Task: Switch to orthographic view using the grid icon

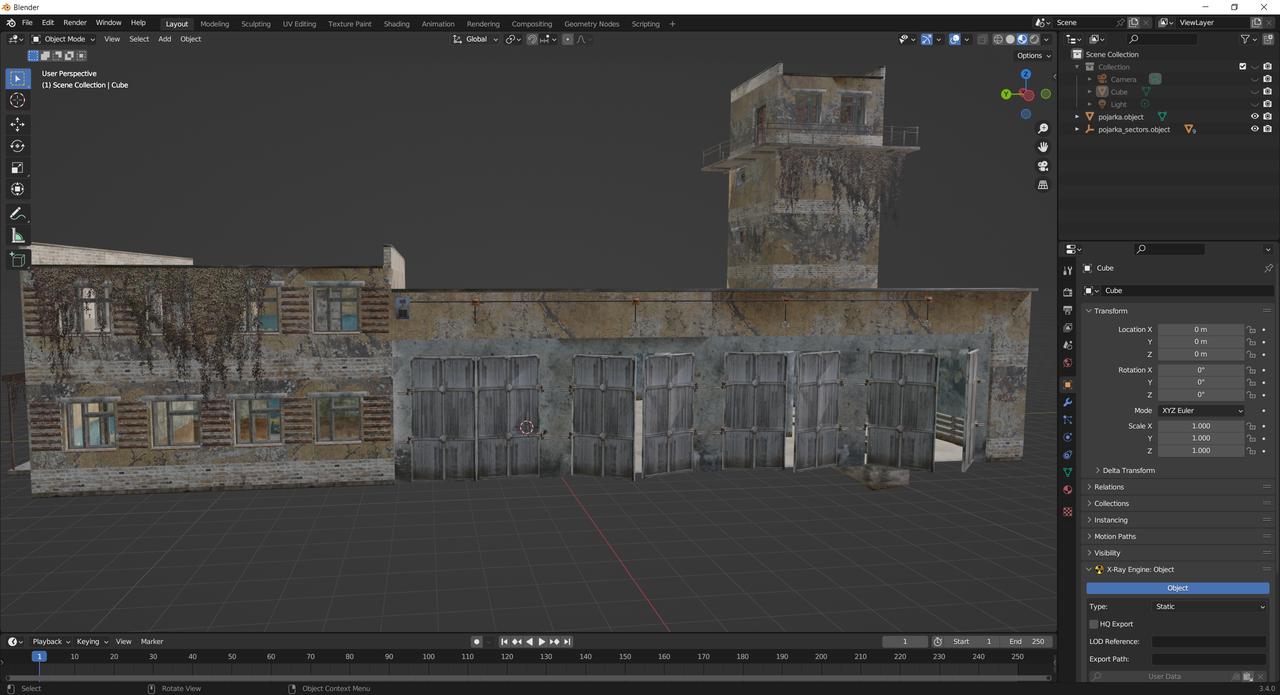Action: click(x=1043, y=185)
